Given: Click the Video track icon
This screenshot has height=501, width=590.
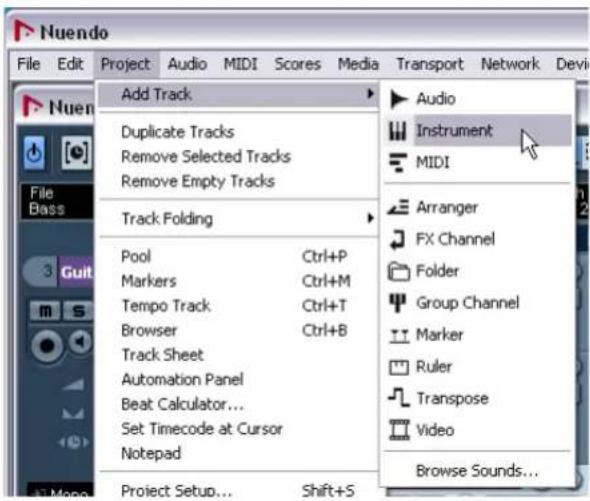Looking at the screenshot, I should click(x=399, y=430).
